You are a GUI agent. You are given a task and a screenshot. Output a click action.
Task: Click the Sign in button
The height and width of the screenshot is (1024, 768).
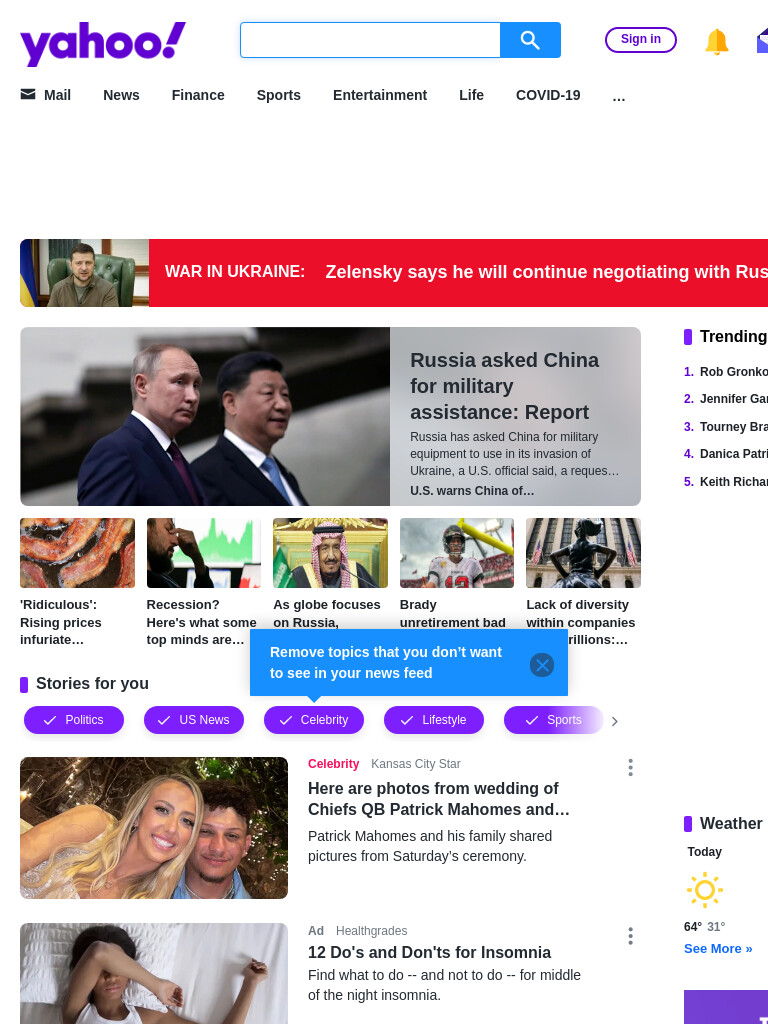641,39
